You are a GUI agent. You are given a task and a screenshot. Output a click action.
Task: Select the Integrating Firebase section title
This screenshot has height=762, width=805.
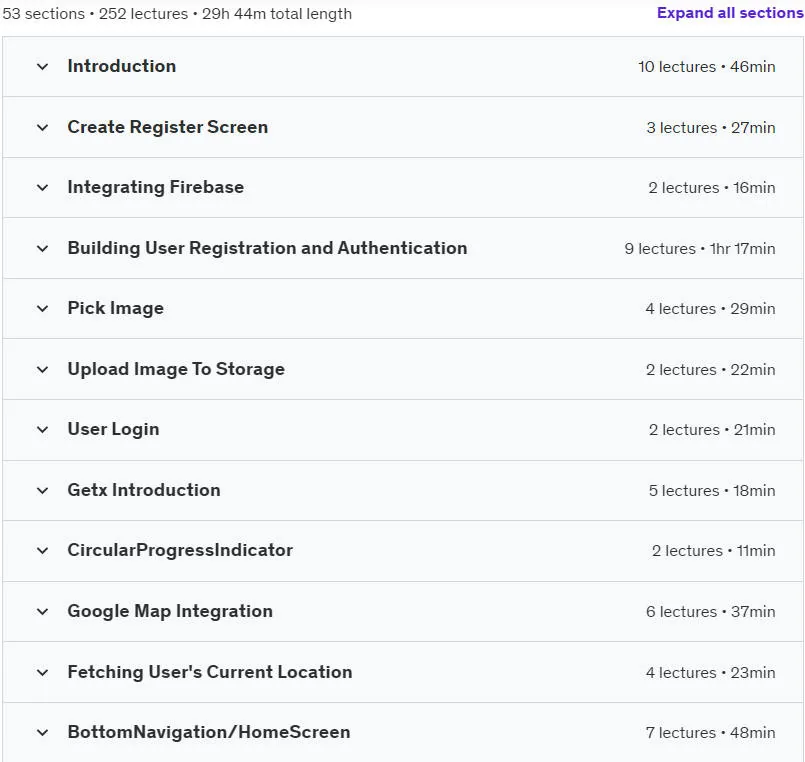pos(156,187)
